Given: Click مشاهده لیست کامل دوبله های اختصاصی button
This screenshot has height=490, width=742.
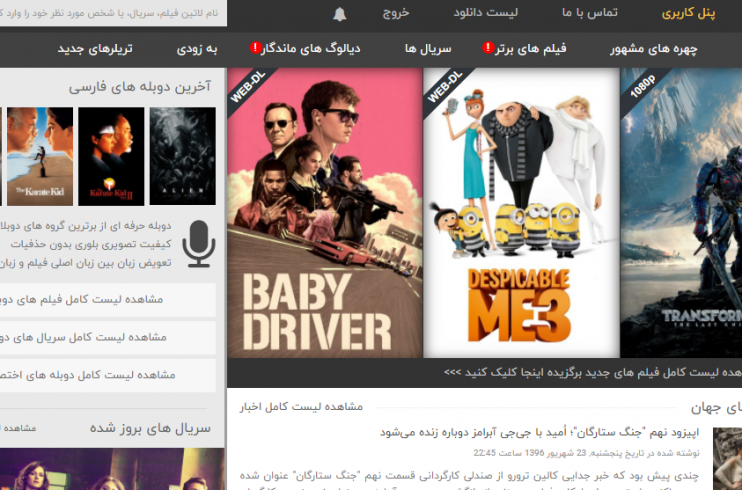Looking at the screenshot, I should click(108, 375).
